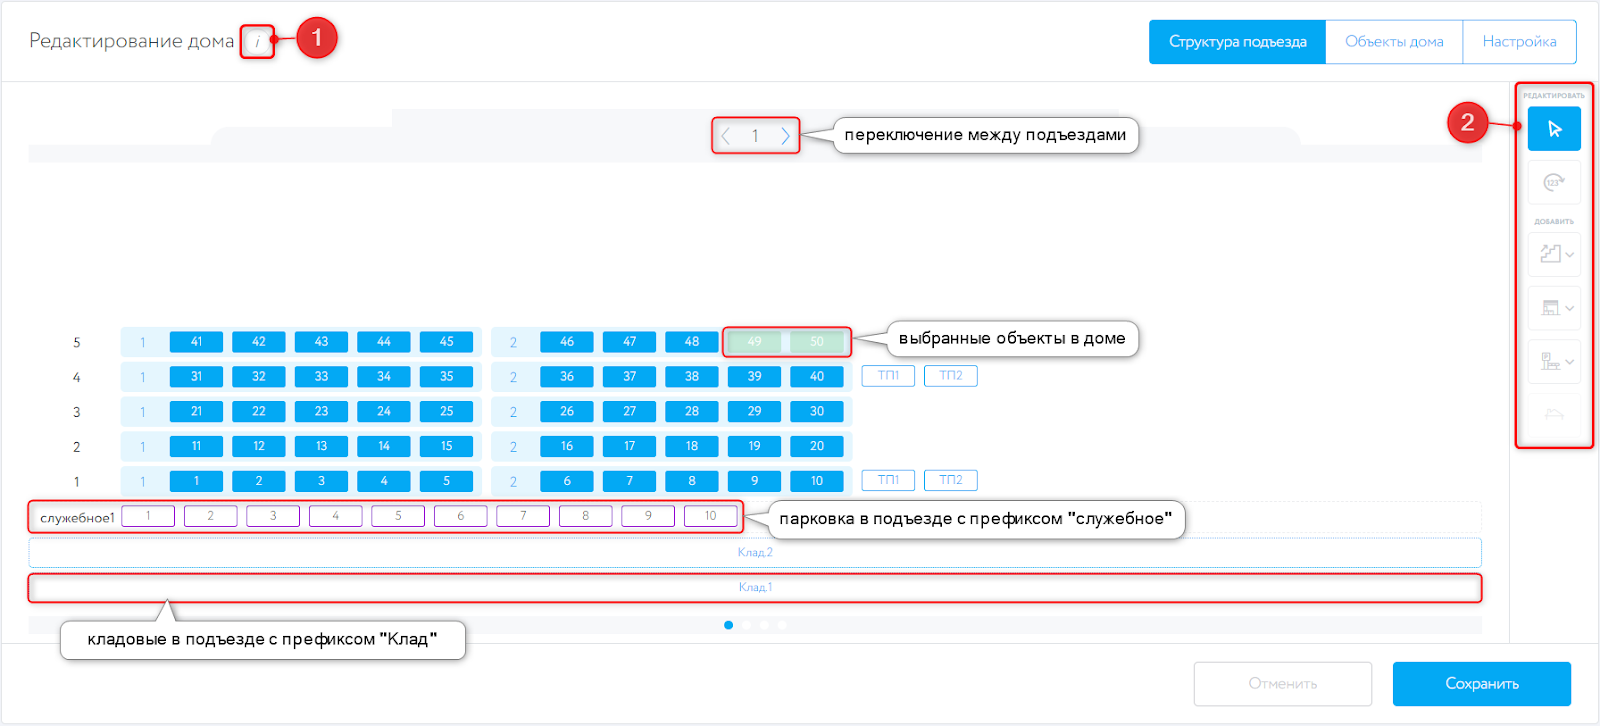Deselect highlighted apartment 49
The height and width of the screenshot is (726, 1600).
click(x=754, y=342)
